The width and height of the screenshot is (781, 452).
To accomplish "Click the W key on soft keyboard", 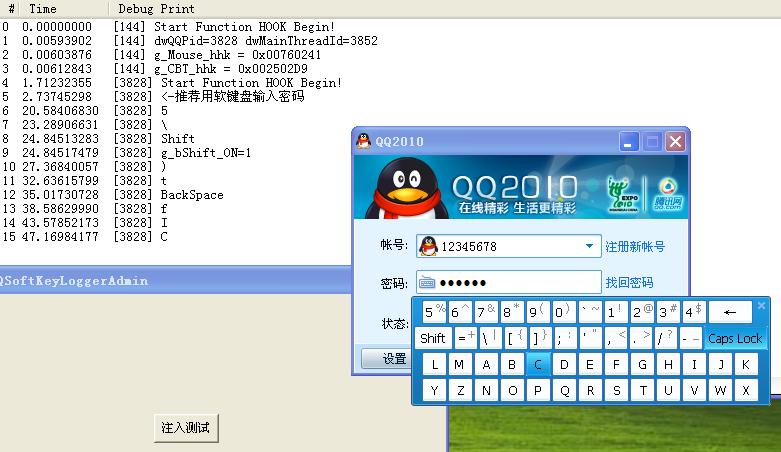I will coord(720,390).
